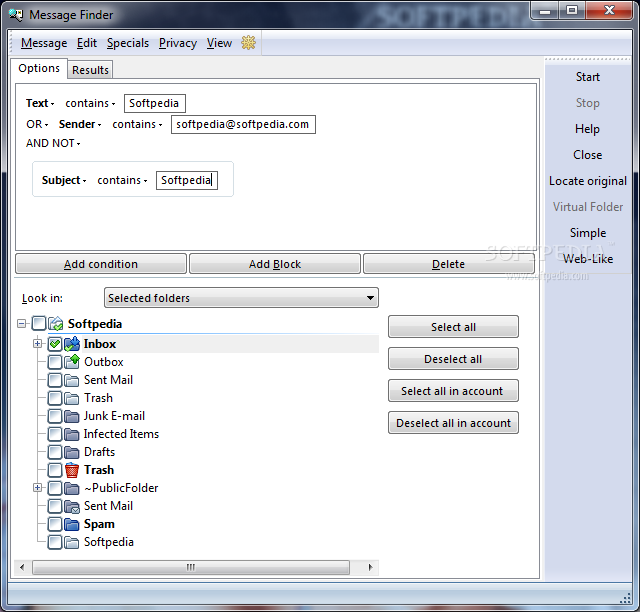
Task: Start the message search
Action: point(588,77)
